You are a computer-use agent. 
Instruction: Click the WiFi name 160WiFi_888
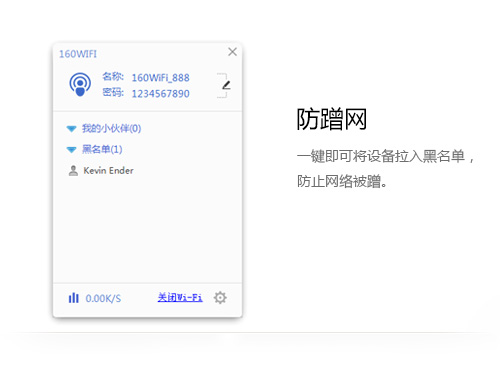click(160, 78)
